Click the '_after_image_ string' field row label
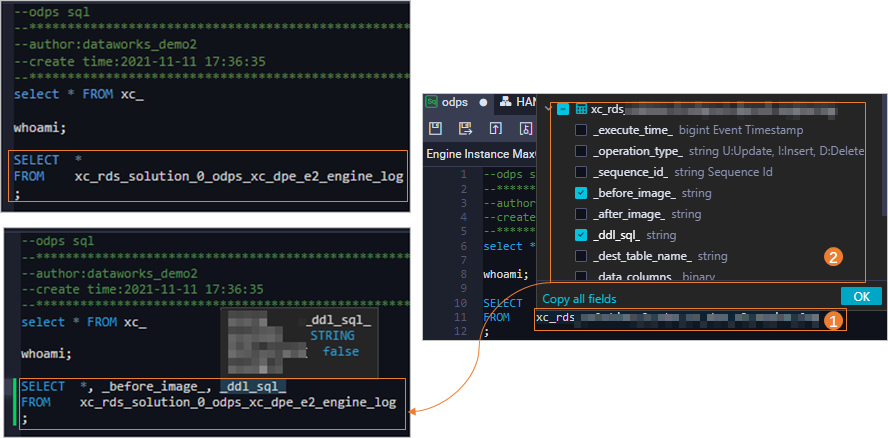 [x=647, y=214]
